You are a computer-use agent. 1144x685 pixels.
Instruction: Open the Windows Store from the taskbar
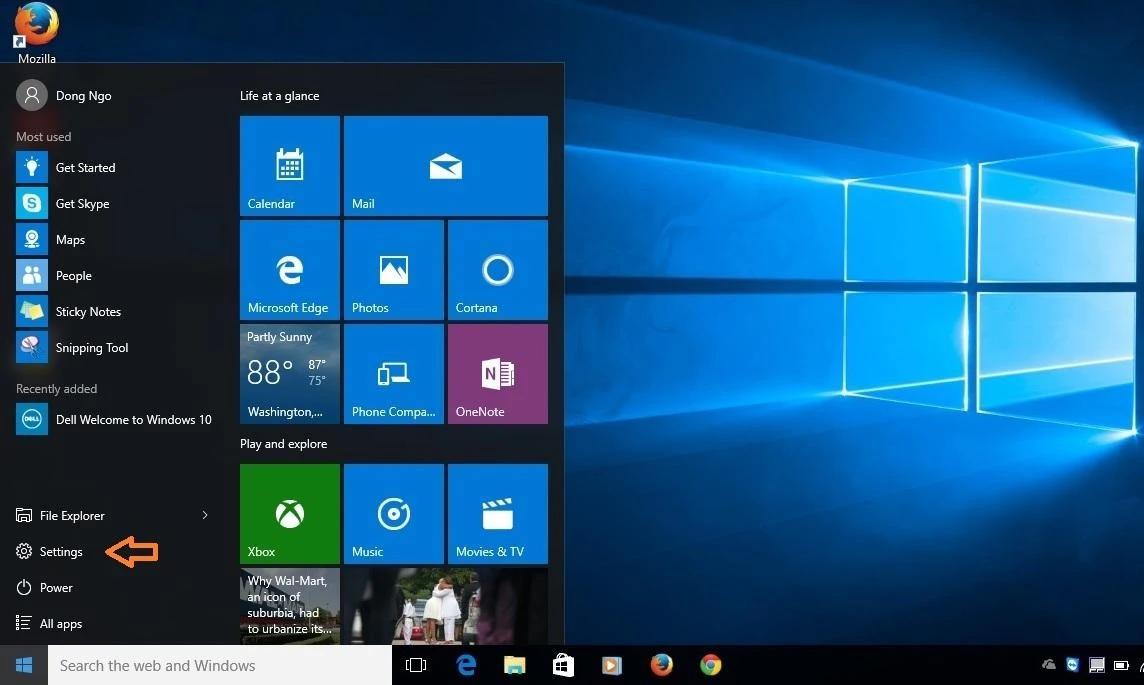(x=563, y=664)
